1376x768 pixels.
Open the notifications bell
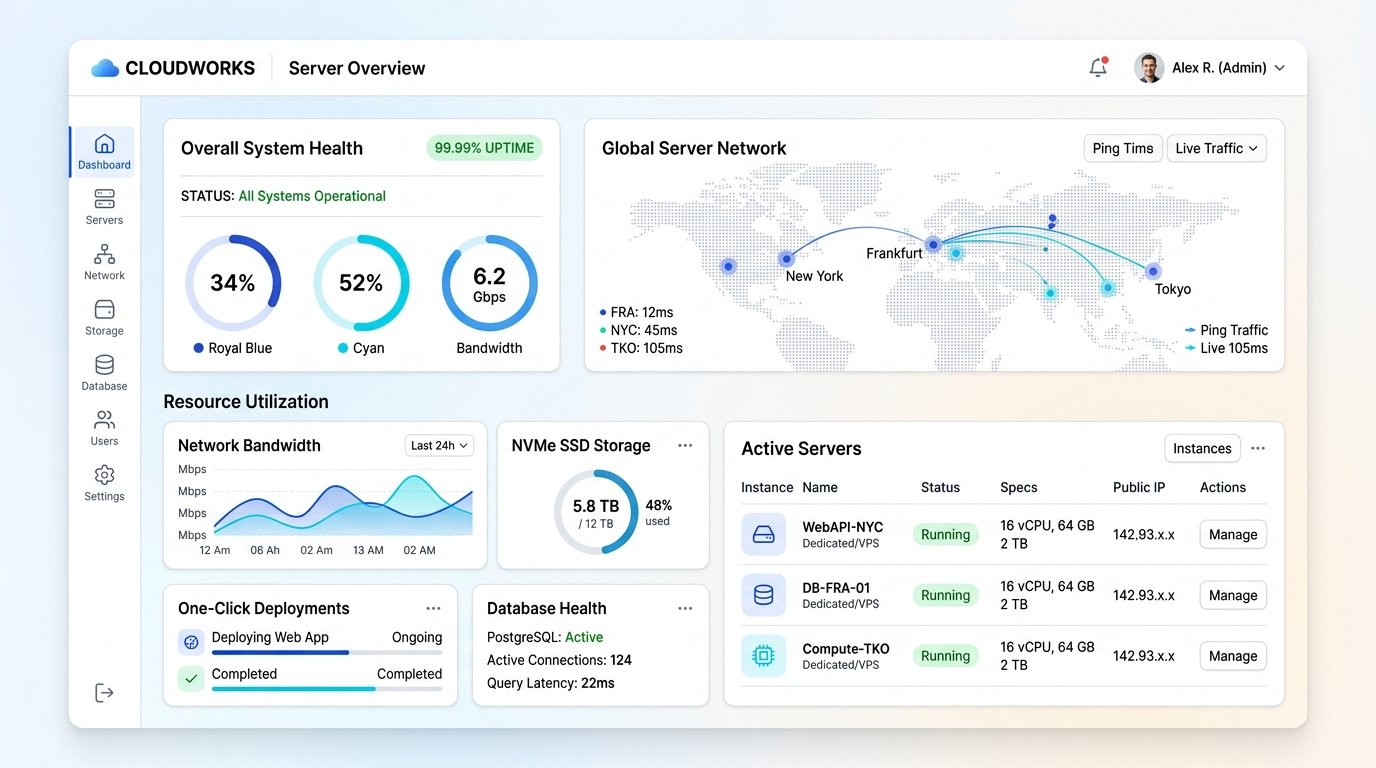pyautogui.click(x=1098, y=68)
